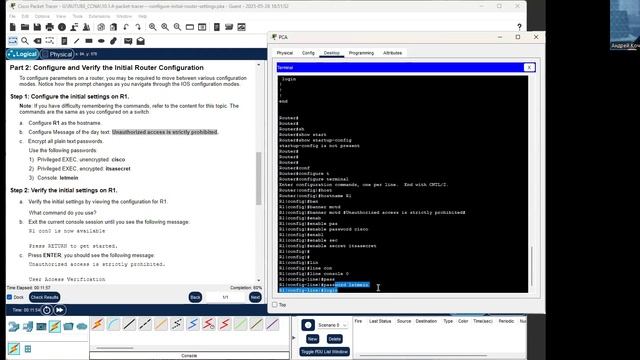Image resolution: width=640 pixels, height=360 pixels.
Task: Close the Terminal with its X button
Action: click(529, 67)
